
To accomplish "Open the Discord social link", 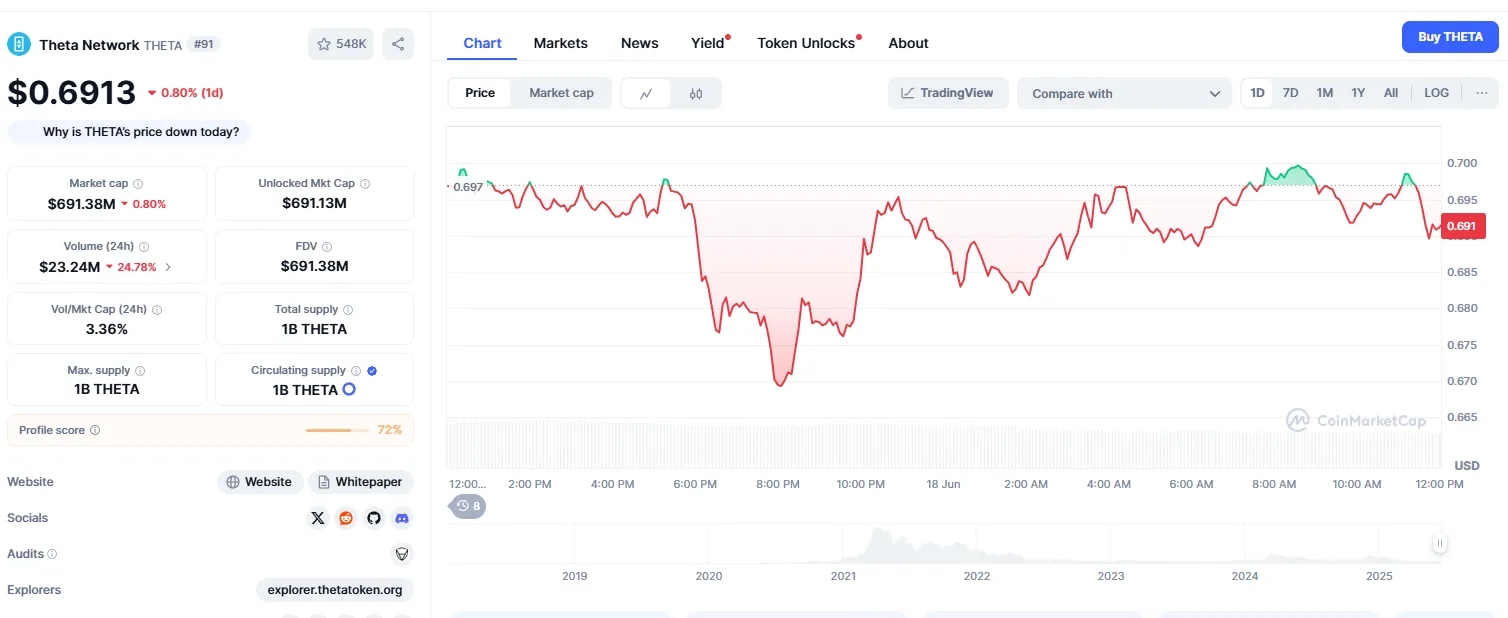I will point(402,518).
